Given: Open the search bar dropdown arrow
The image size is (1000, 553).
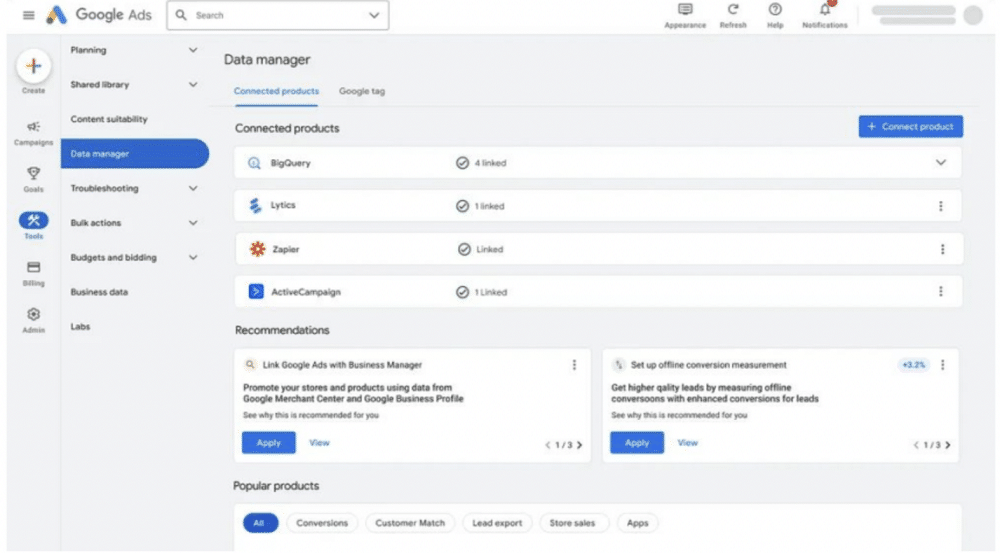Looking at the screenshot, I should [374, 15].
